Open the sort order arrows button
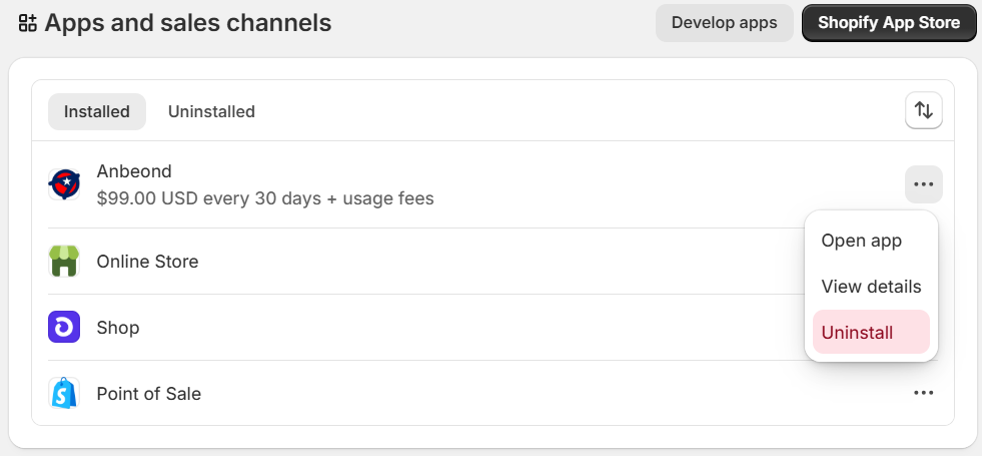 coord(923,111)
